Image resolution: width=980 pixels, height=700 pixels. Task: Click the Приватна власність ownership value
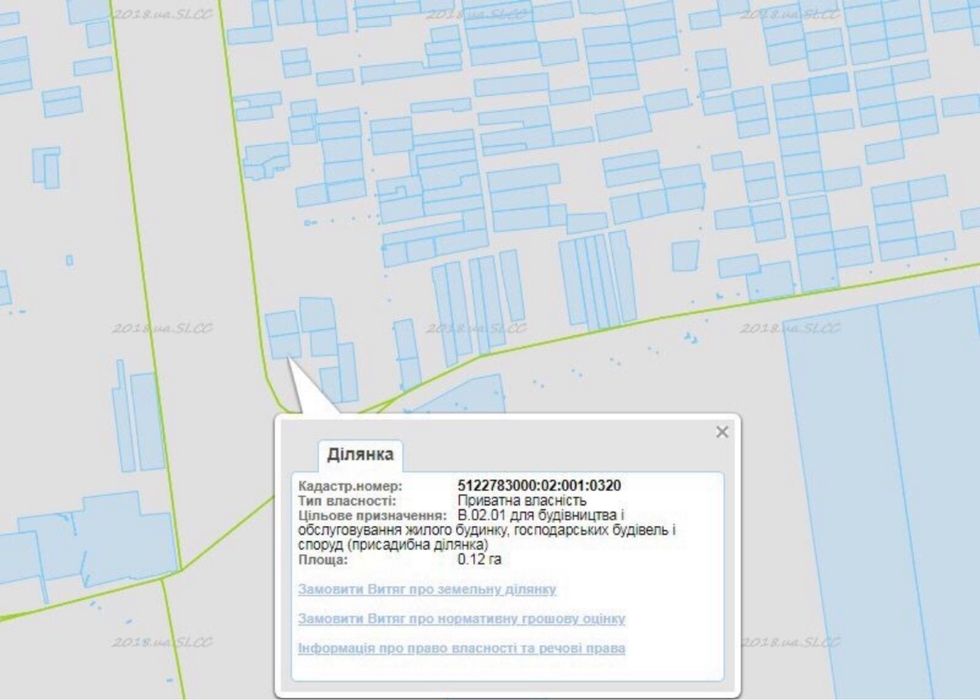click(x=522, y=501)
